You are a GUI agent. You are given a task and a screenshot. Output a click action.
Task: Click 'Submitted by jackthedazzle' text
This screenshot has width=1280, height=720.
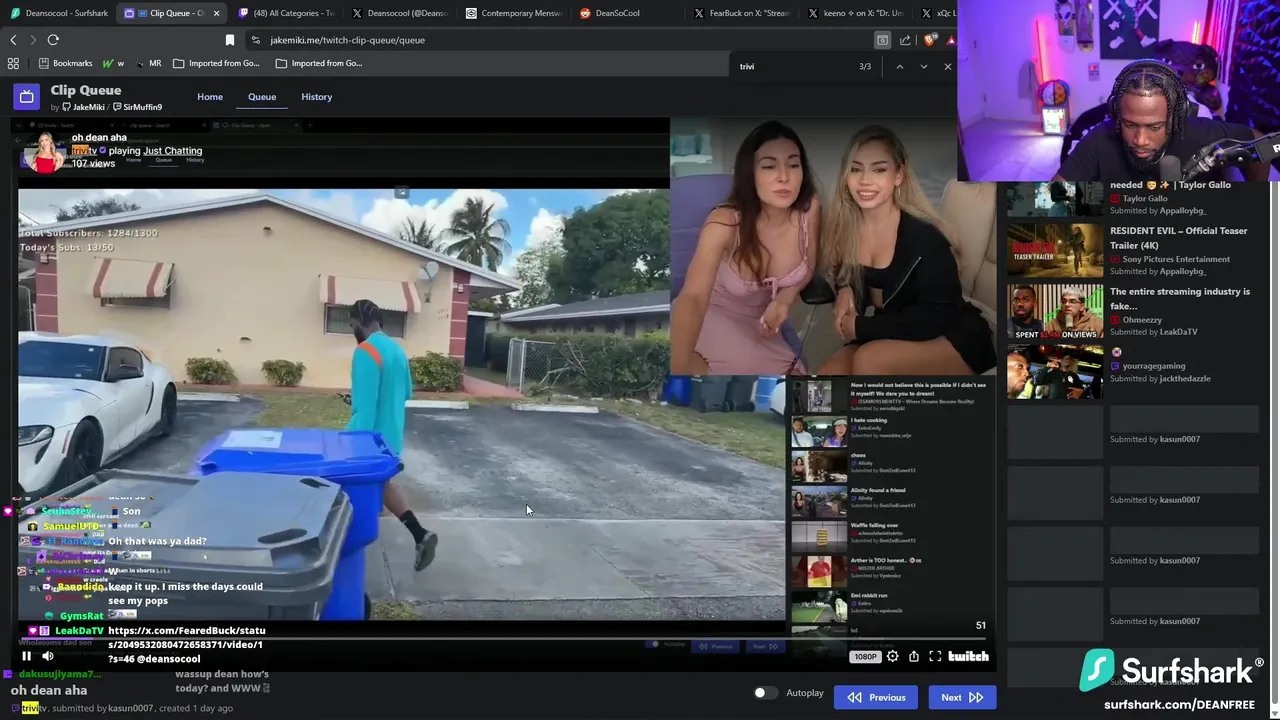[x=1160, y=379]
